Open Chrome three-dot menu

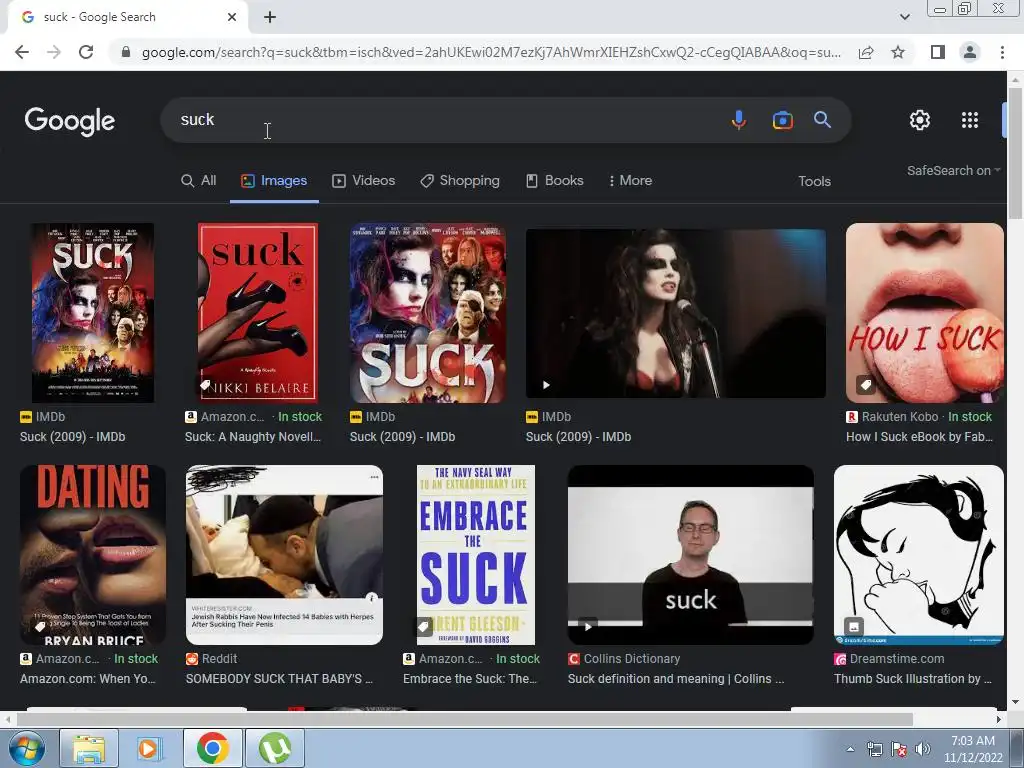click(x=1002, y=52)
